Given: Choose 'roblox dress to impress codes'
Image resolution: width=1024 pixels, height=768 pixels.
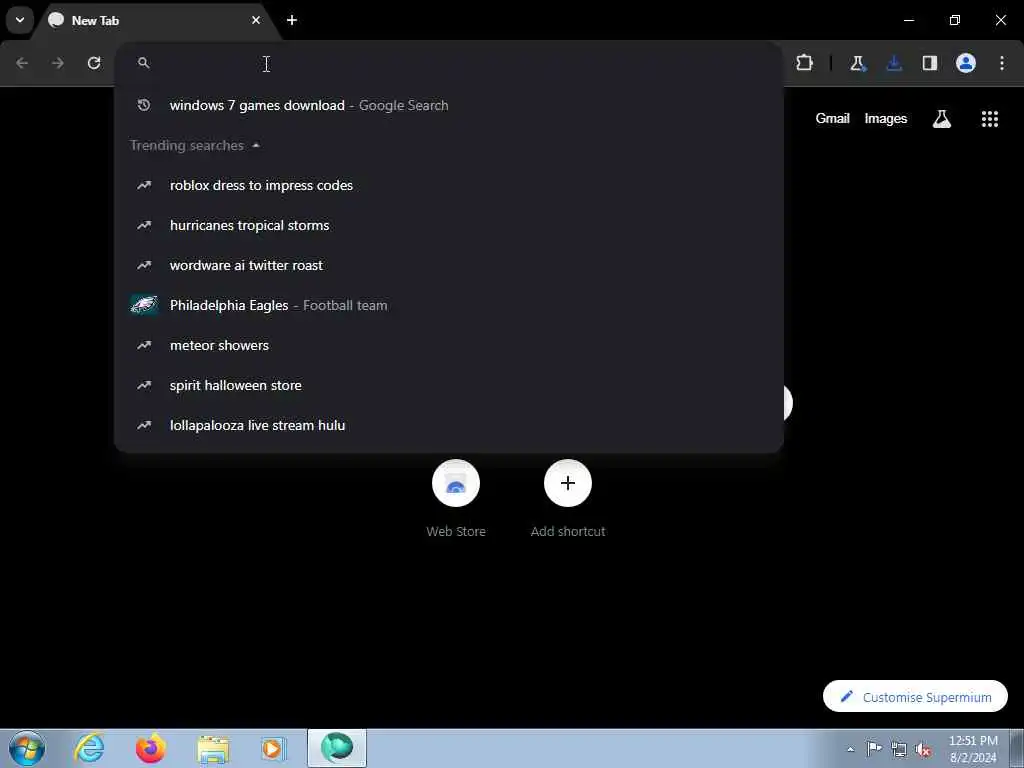Looking at the screenshot, I should (x=449, y=185).
